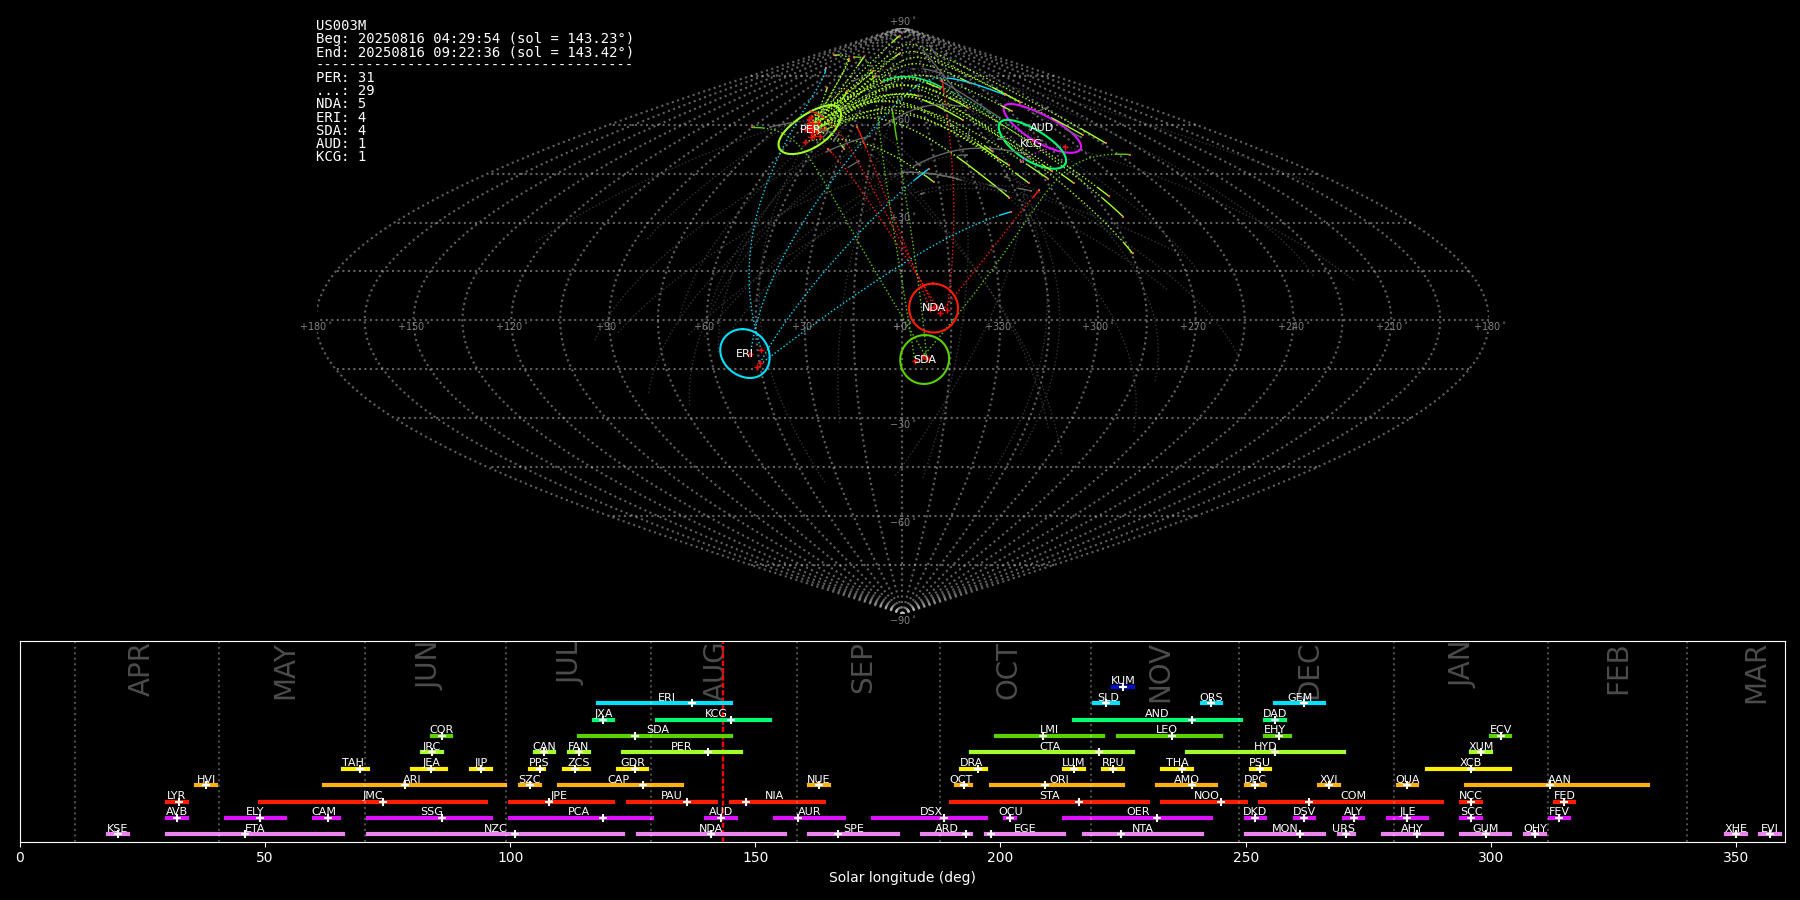Click the green SDA radiant circle

pos(924,359)
